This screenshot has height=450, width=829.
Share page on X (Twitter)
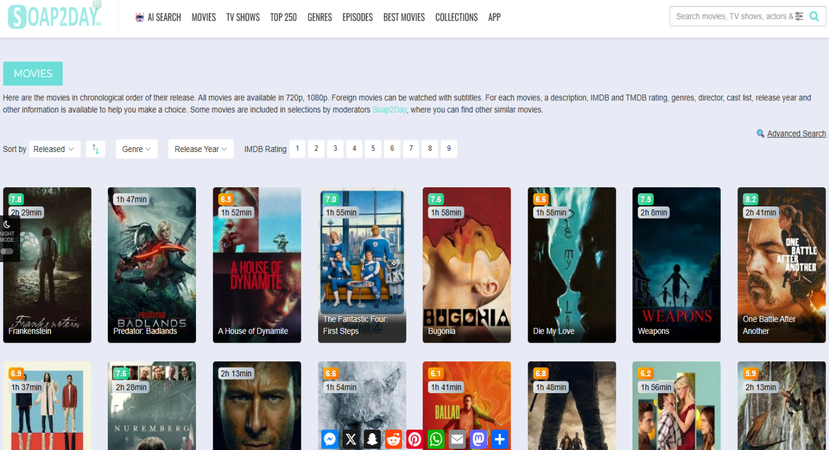(x=351, y=439)
